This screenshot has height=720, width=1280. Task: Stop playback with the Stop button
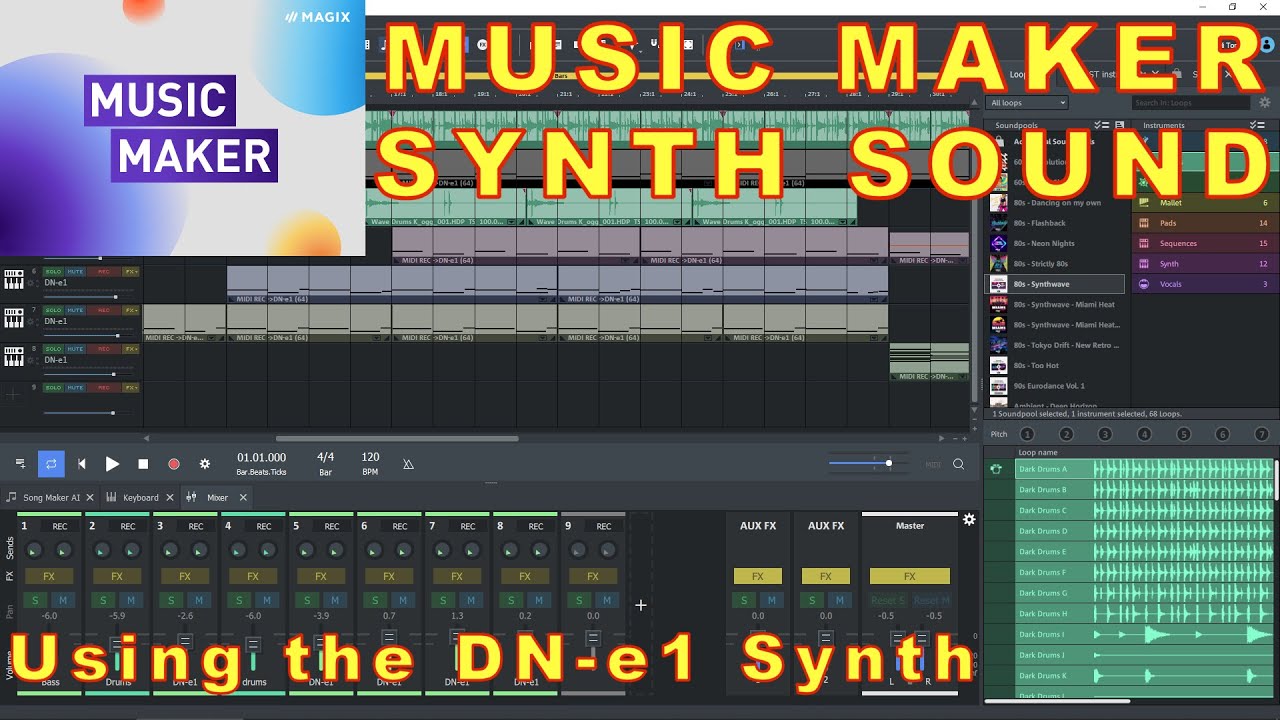coord(143,464)
